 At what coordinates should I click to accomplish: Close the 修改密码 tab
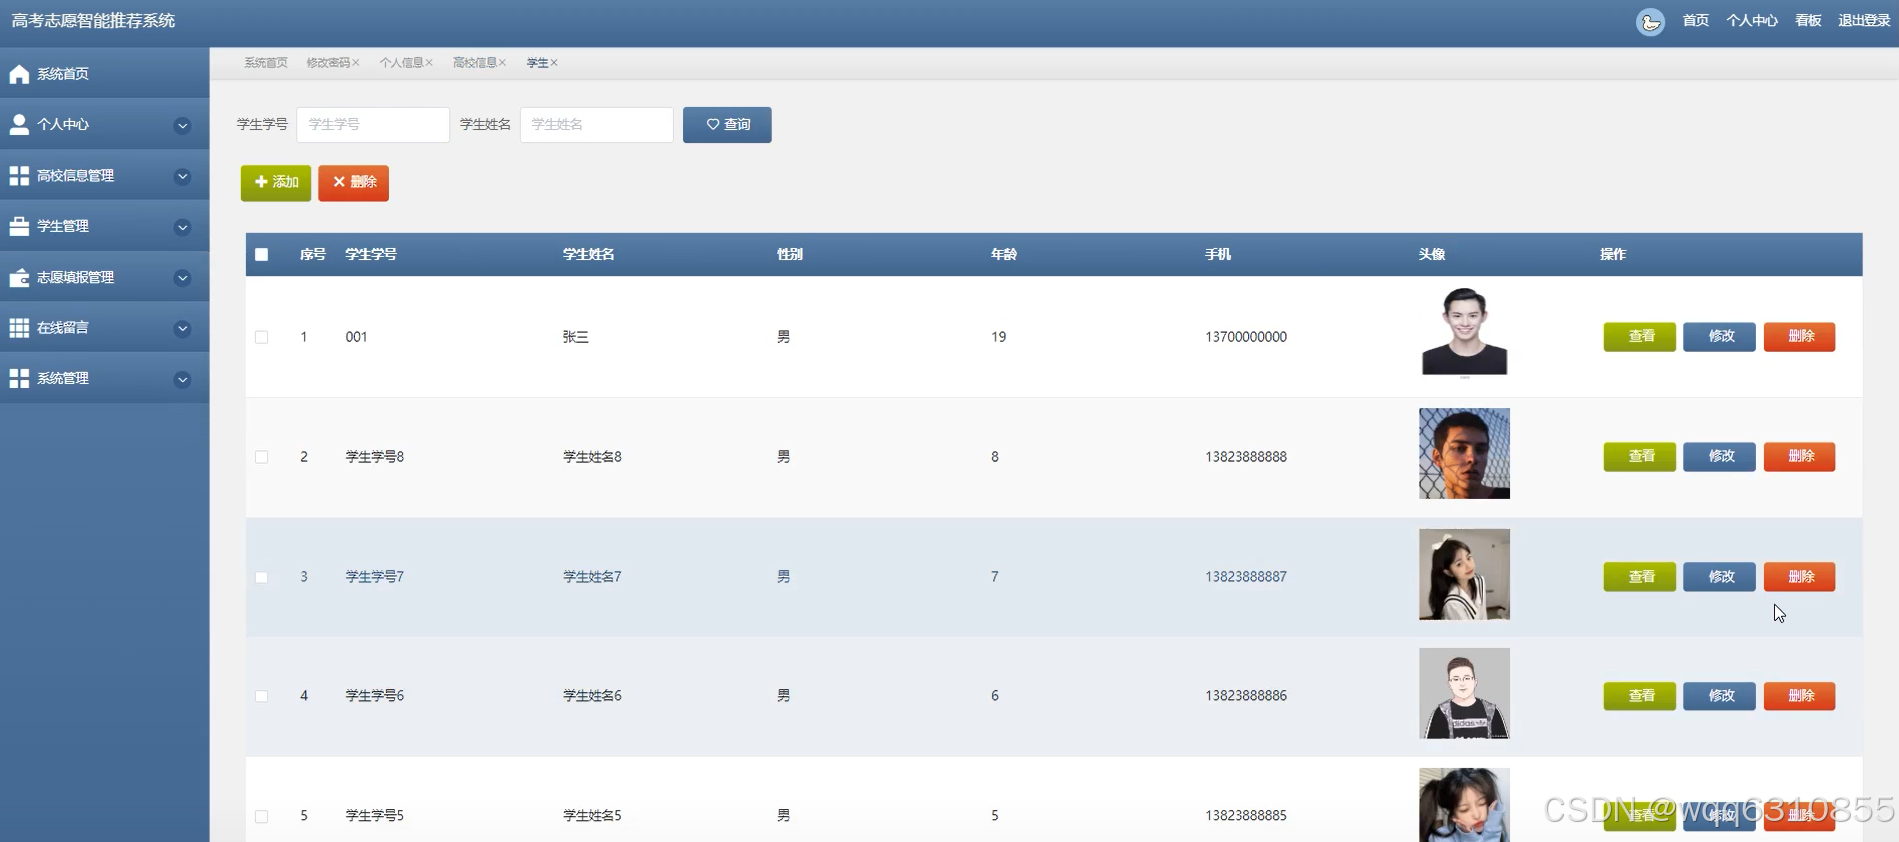click(x=356, y=63)
